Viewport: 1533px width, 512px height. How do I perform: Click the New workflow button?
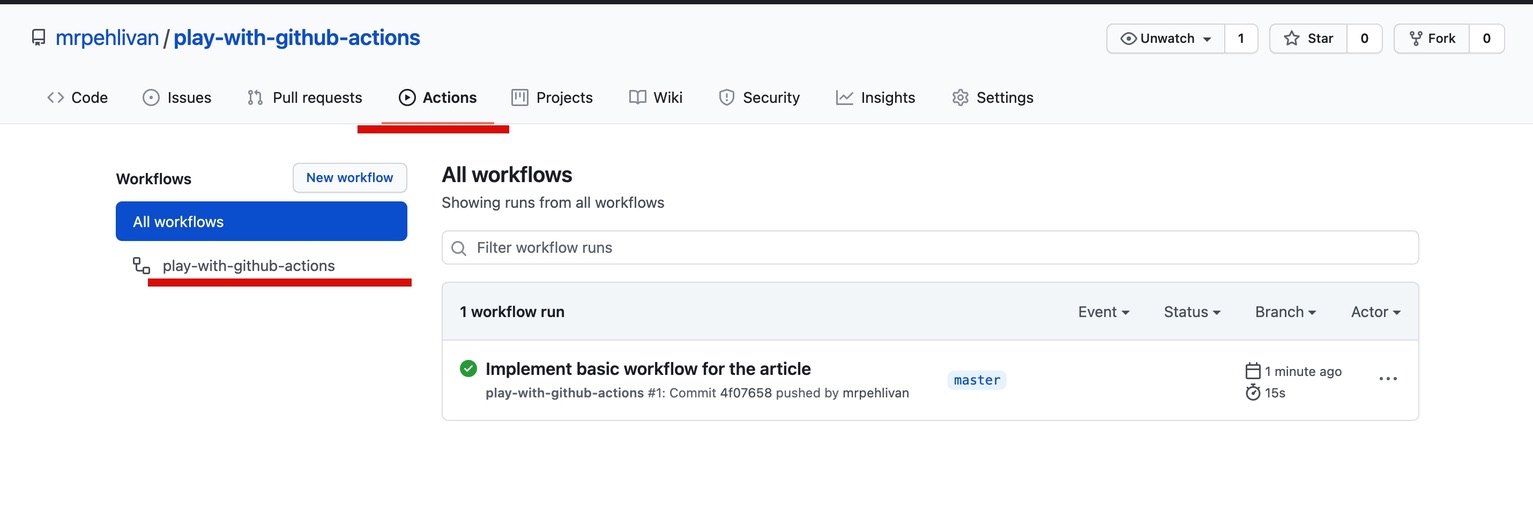[x=350, y=178]
